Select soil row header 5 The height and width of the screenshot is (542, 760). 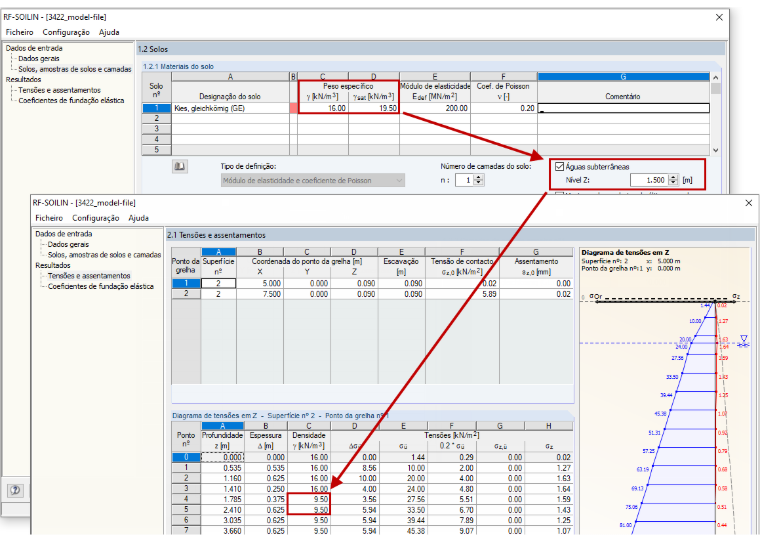tap(157, 150)
